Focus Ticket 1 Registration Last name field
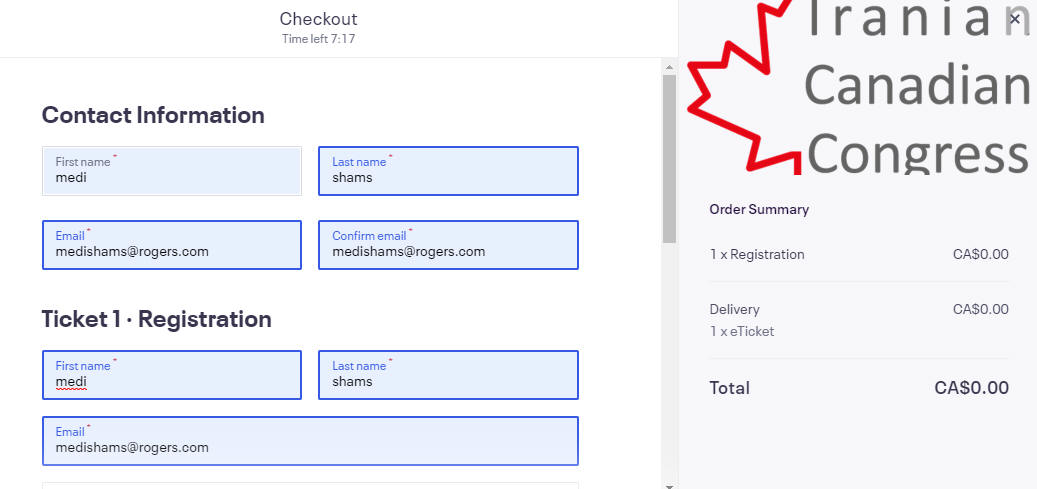The height and width of the screenshot is (489, 1037). click(x=448, y=375)
